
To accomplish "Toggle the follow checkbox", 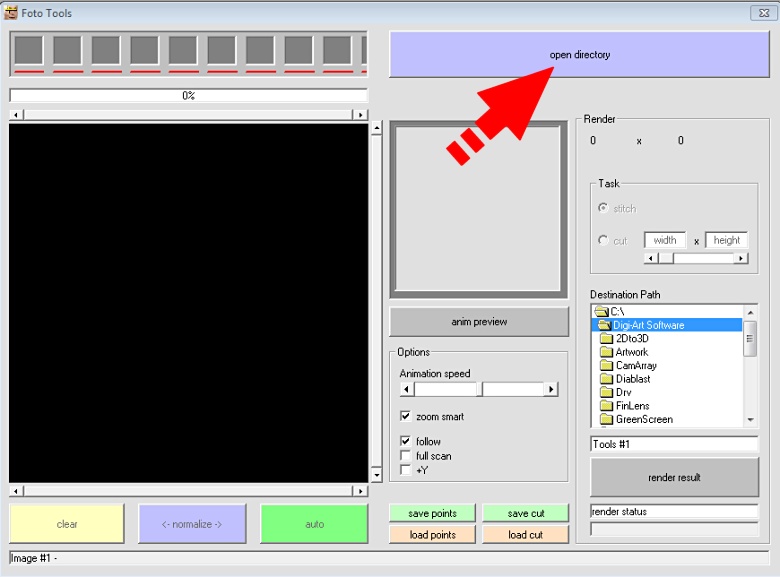I will [406, 441].
